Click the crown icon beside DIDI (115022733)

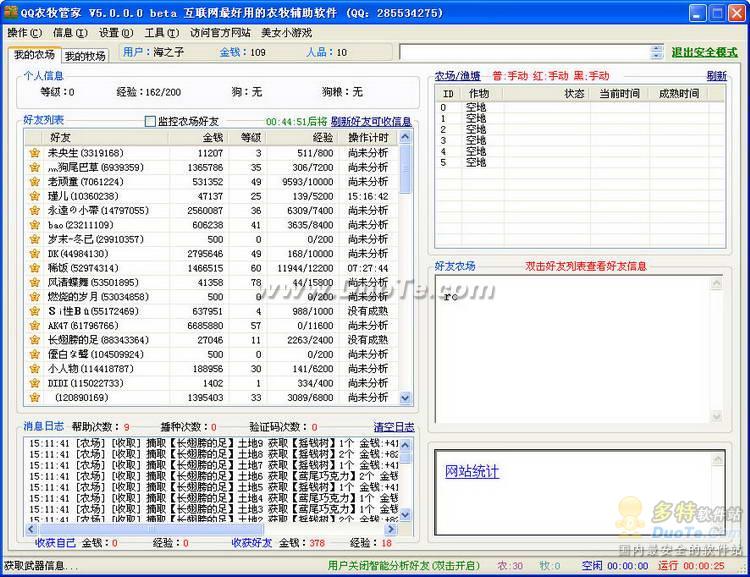[x=34, y=383]
